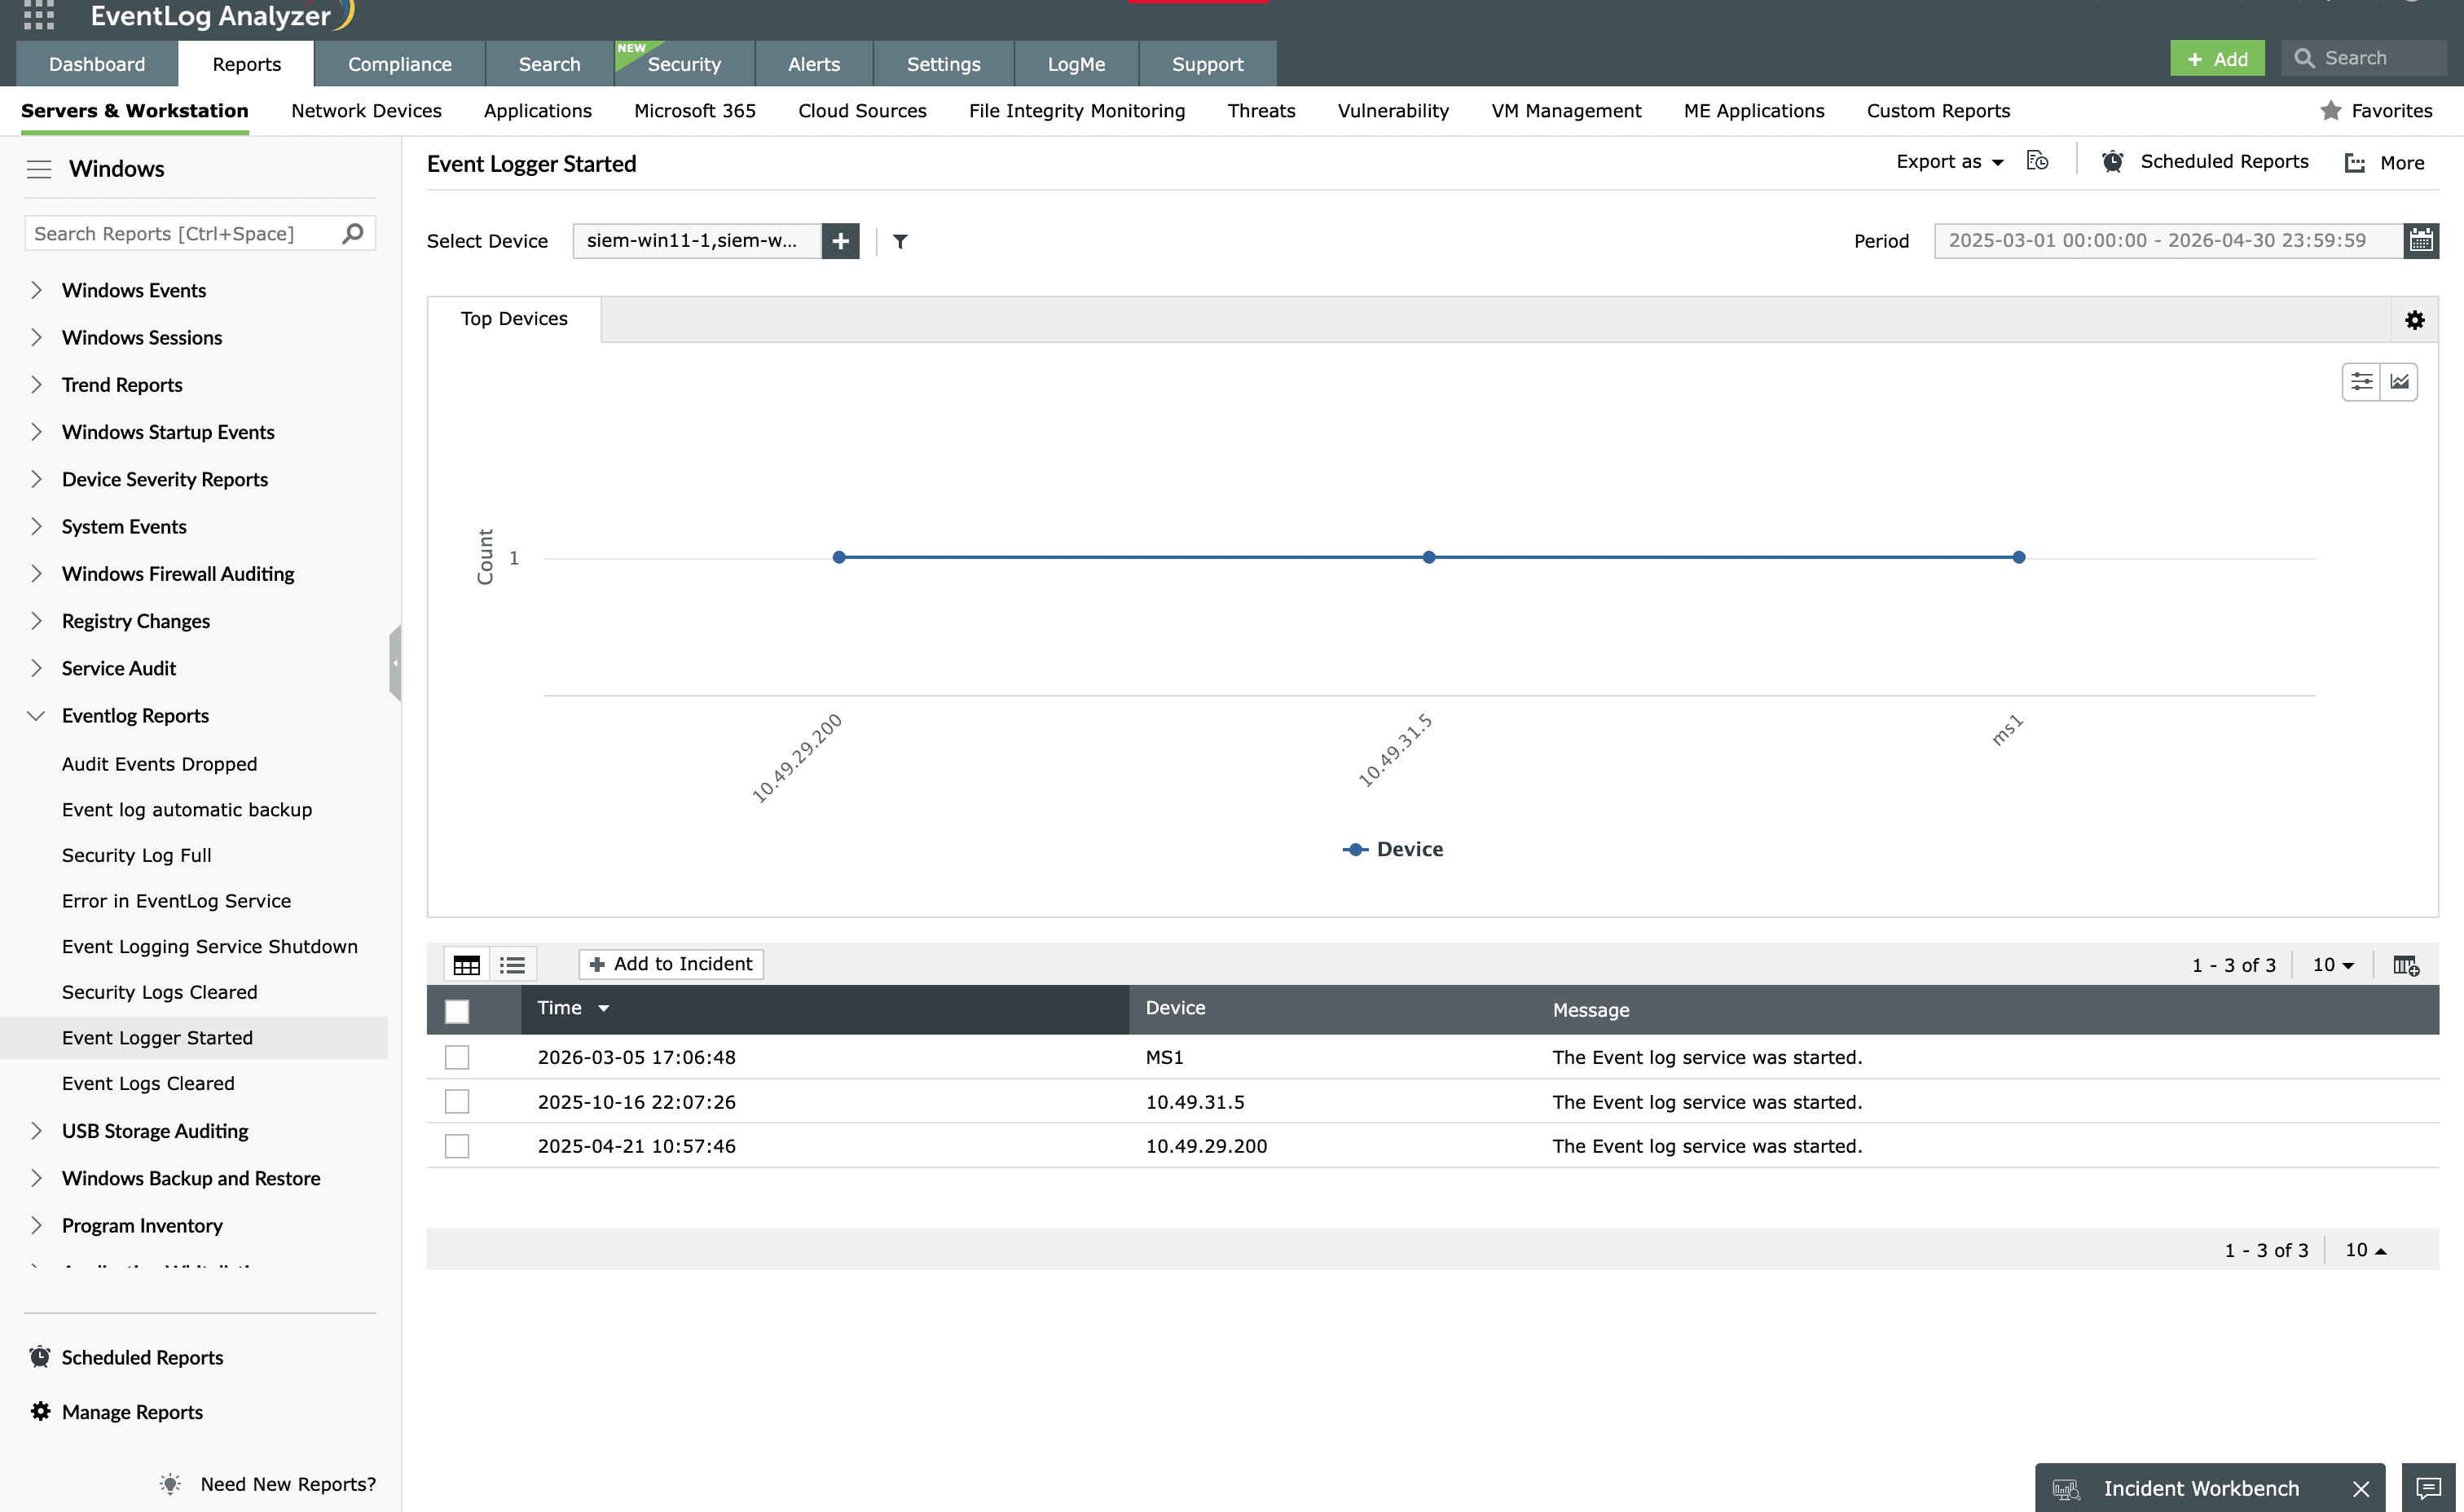2464x1512 pixels.
Task: Click the plus icon to add devices
Action: [840, 241]
